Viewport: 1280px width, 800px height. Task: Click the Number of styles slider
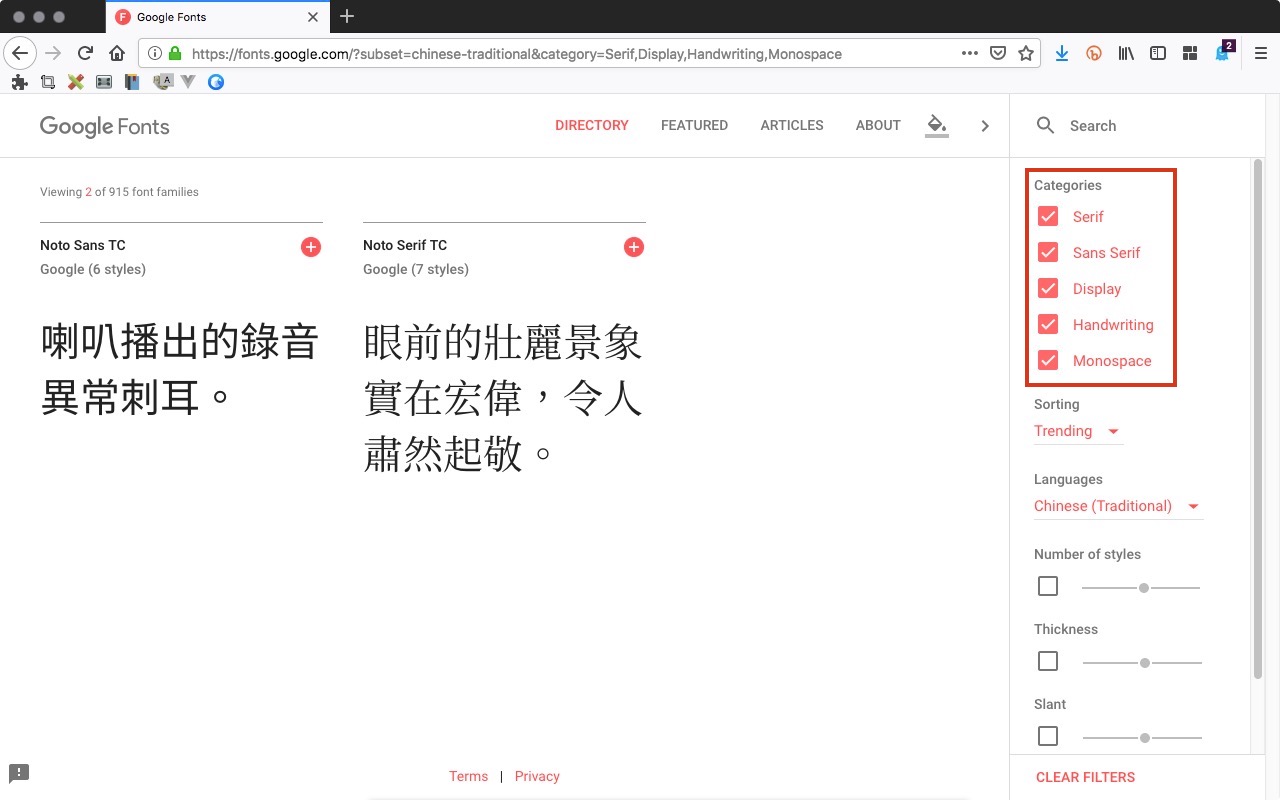[x=1141, y=588]
